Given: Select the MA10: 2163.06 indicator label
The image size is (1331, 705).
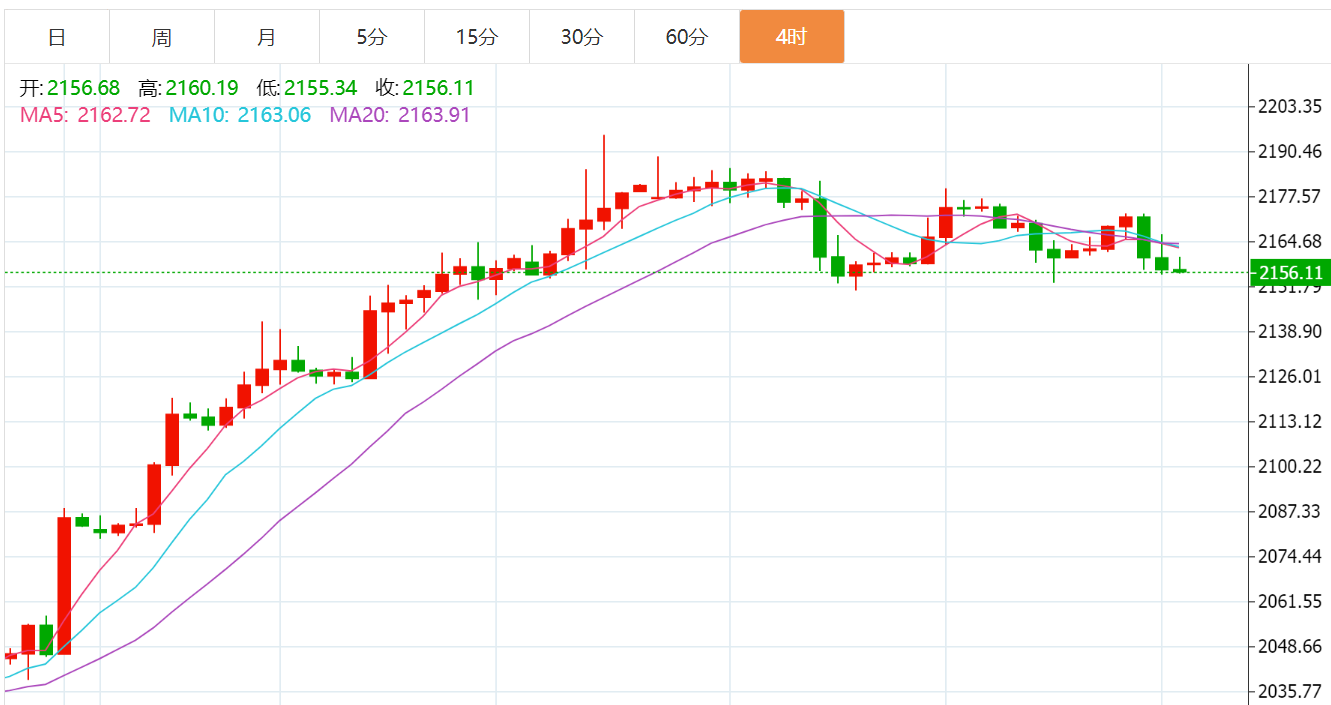Looking at the screenshot, I should pyautogui.click(x=240, y=115).
